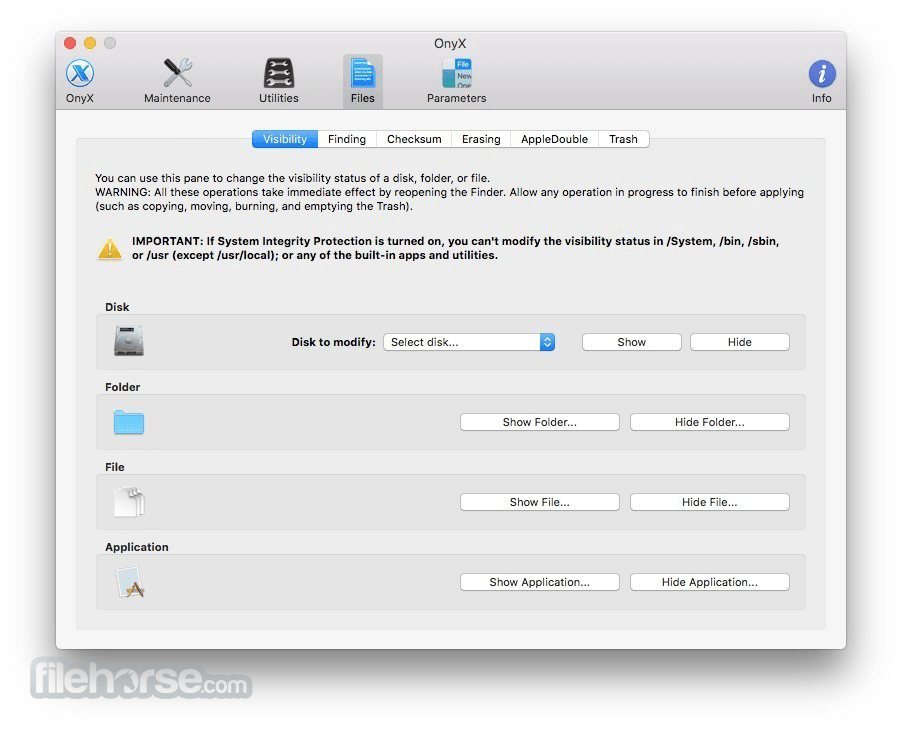Click the Application section icon
Image resolution: width=902 pixels, height=729 pixels.
[x=130, y=582]
